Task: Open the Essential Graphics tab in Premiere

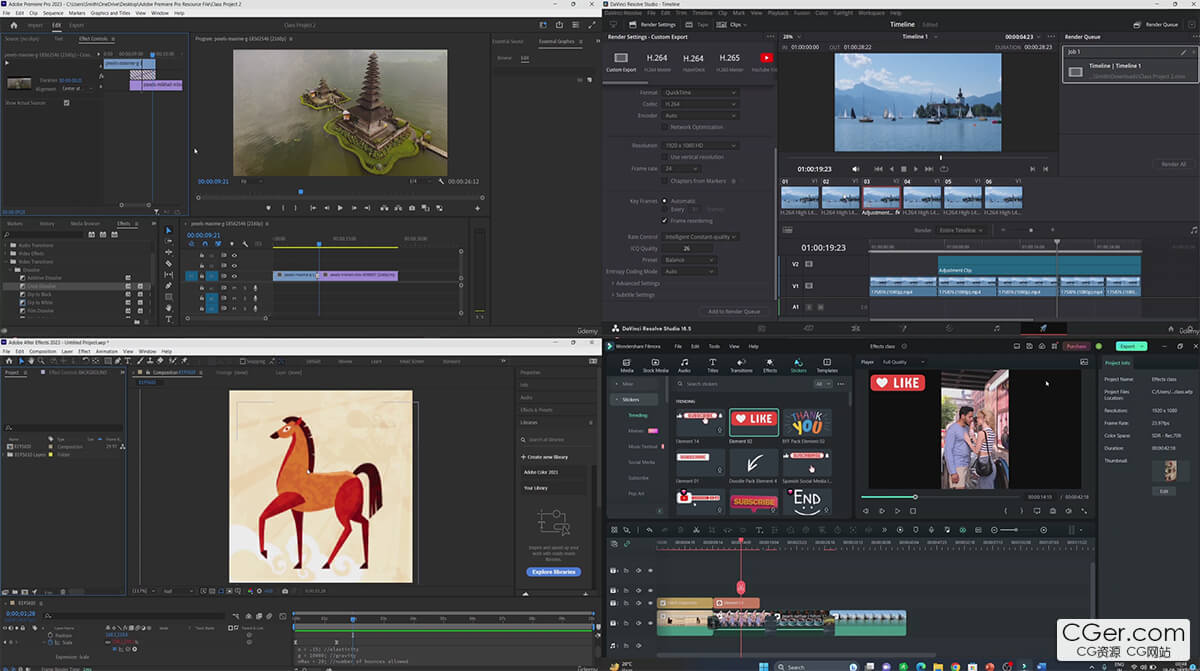Action: (556, 41)
